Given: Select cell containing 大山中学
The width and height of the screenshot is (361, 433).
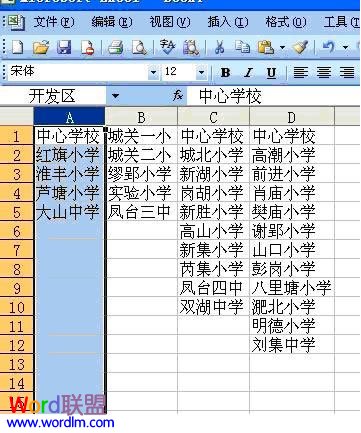Looking at the screenshot, I should pyautogui.click(x=69, y=212).
